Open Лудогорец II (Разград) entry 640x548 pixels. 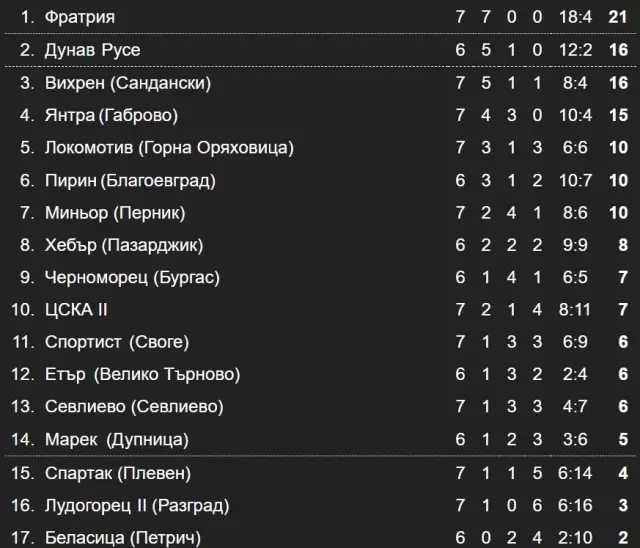pos(137,506)
